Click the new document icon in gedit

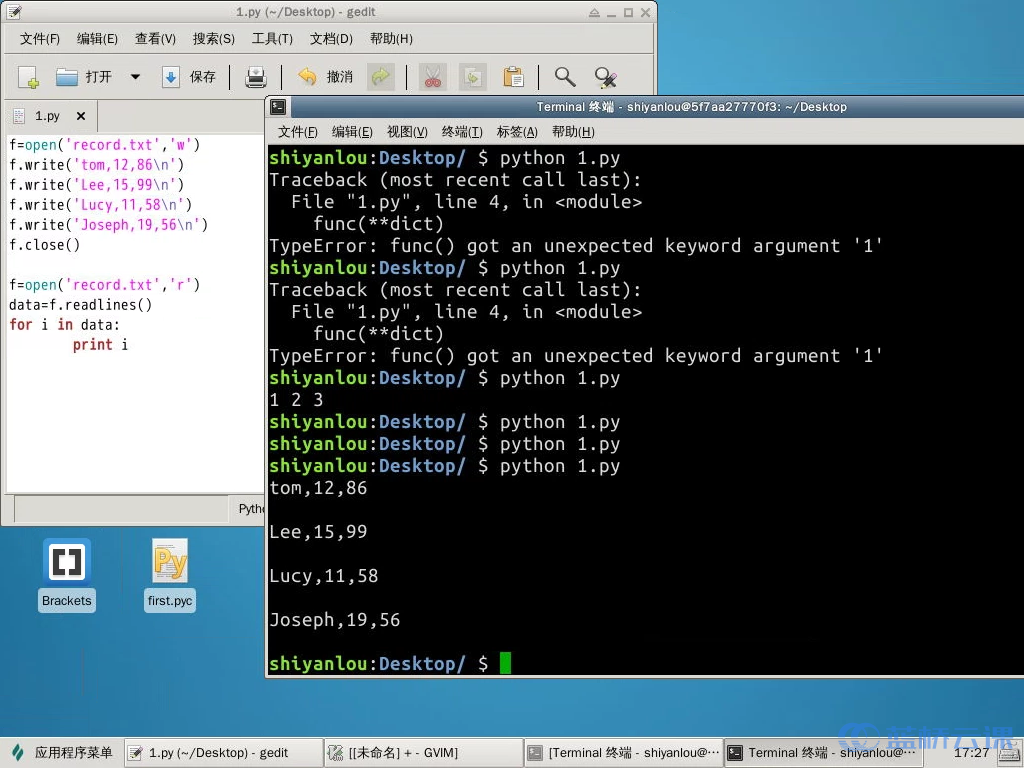(x=28, y=77)
